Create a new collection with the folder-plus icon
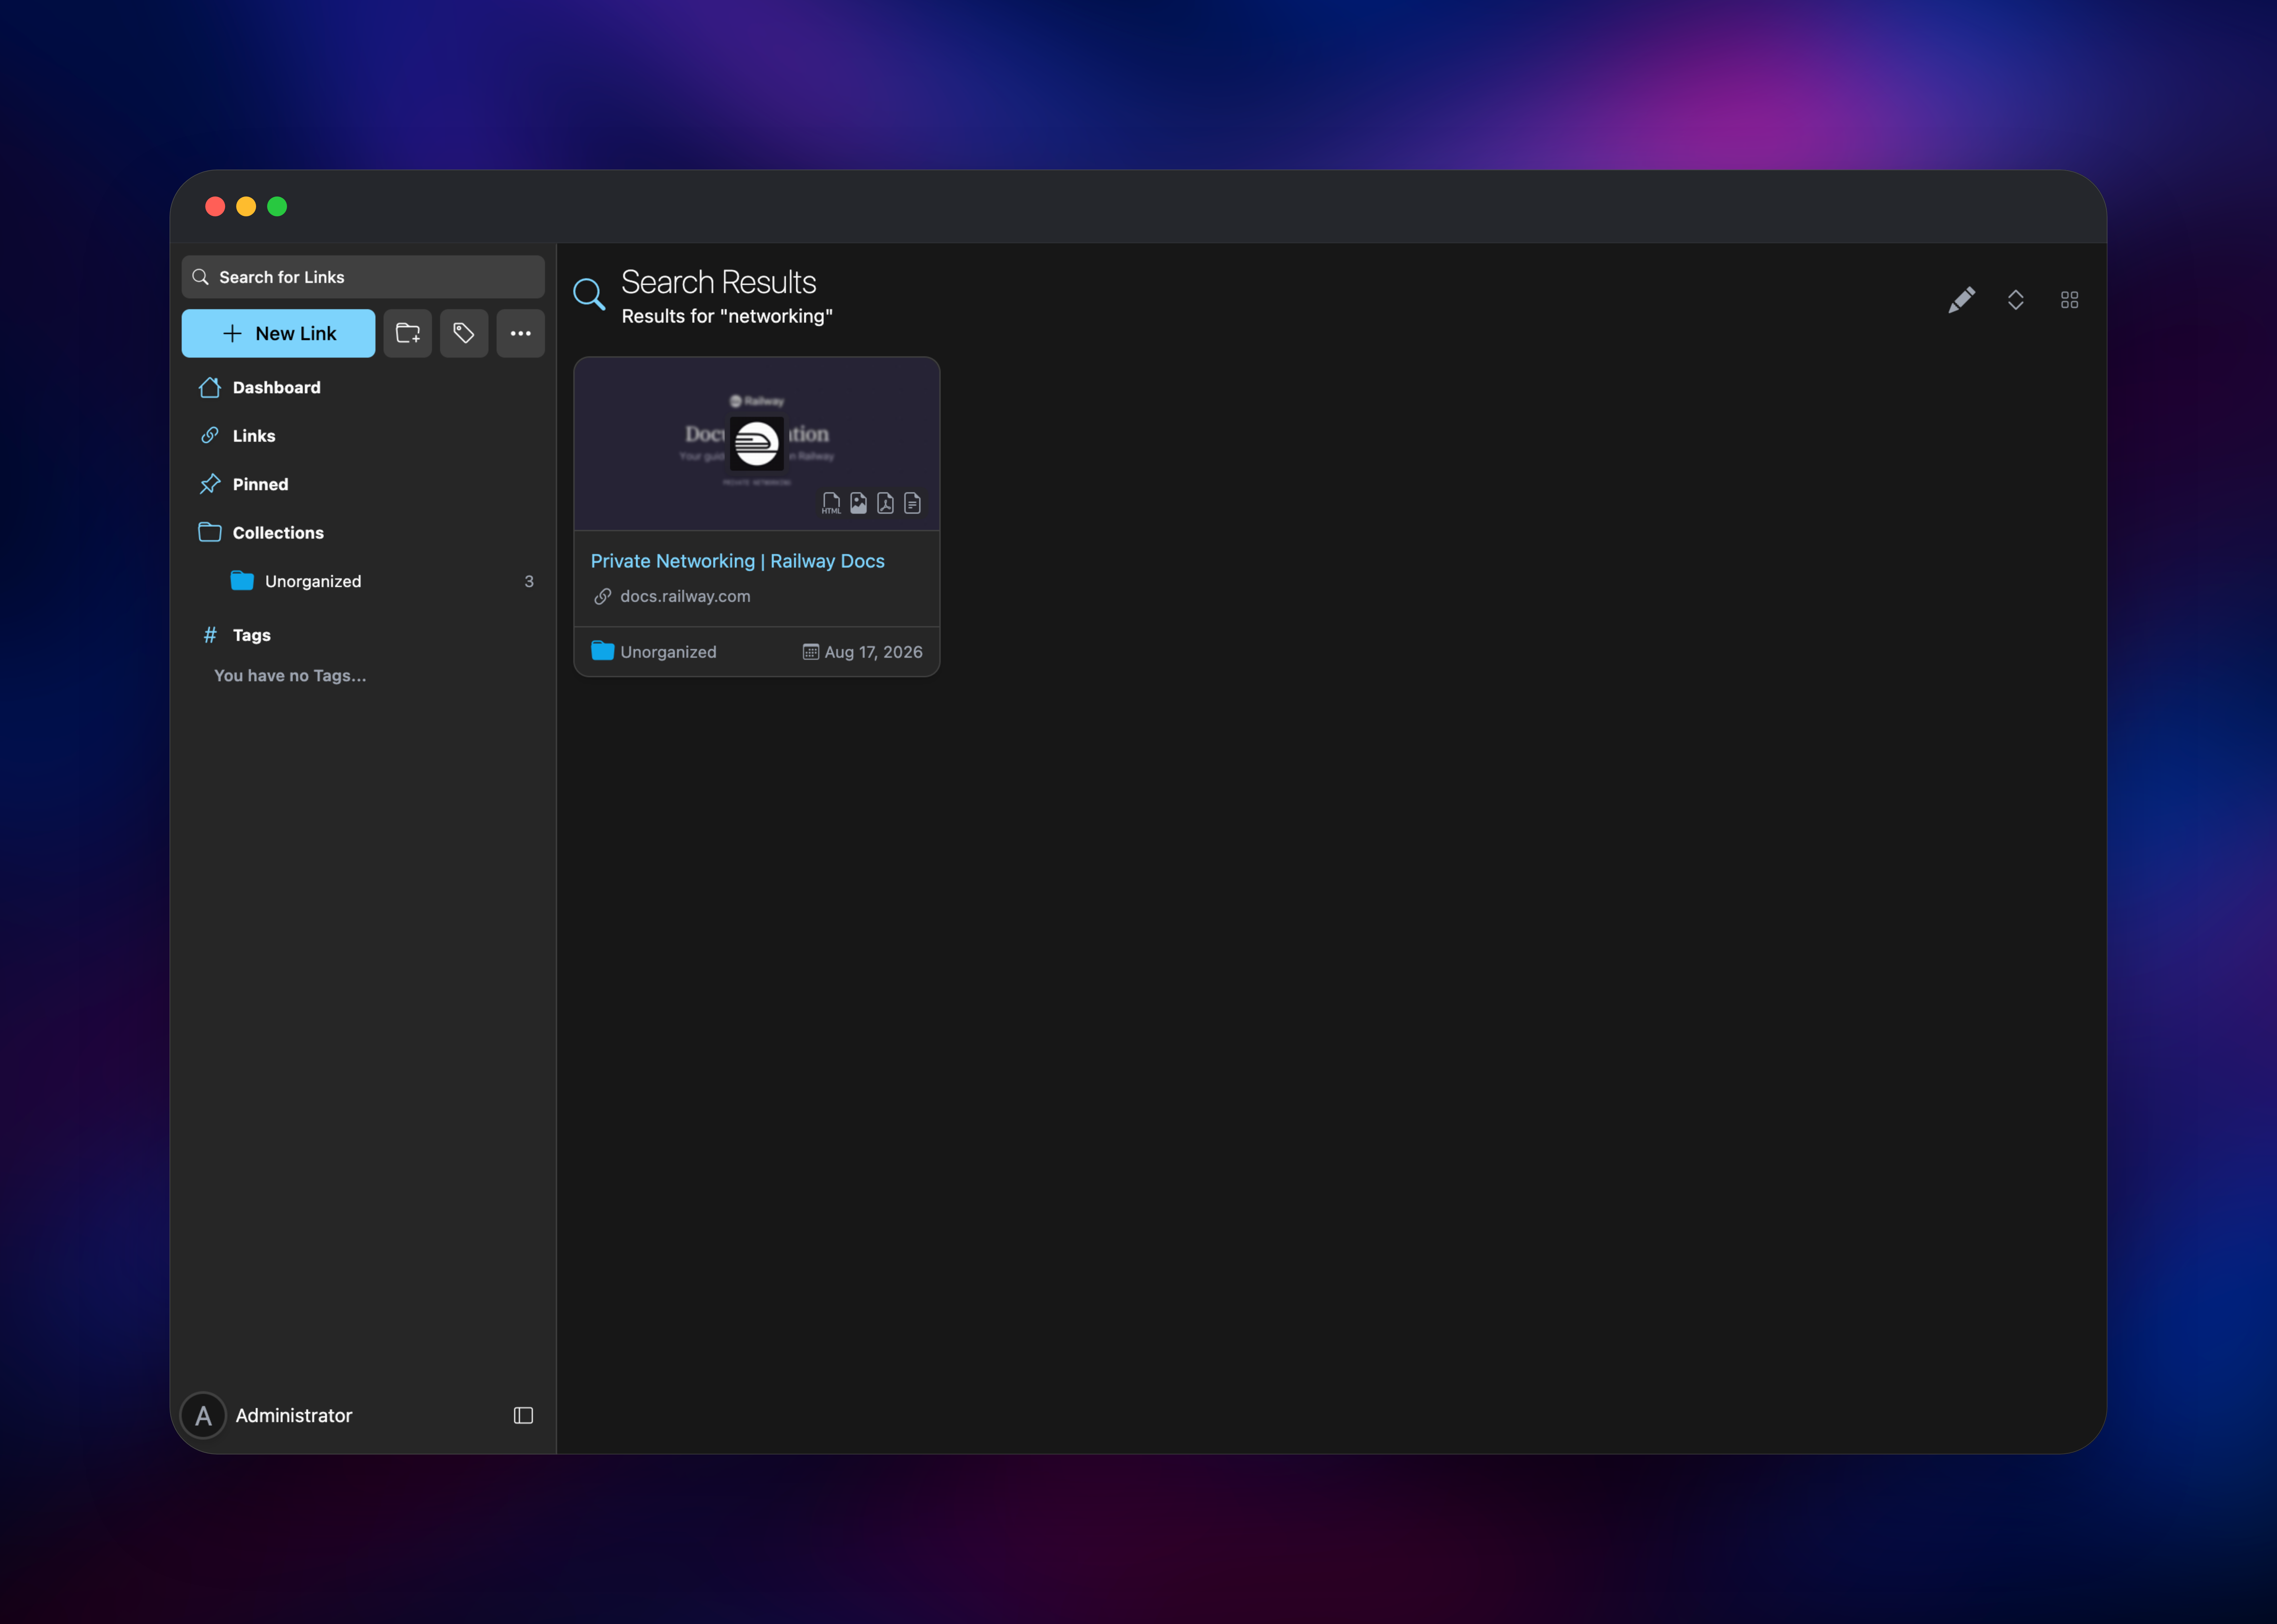The height and width of the screenshot is (1624, 2277). (408, 333)
